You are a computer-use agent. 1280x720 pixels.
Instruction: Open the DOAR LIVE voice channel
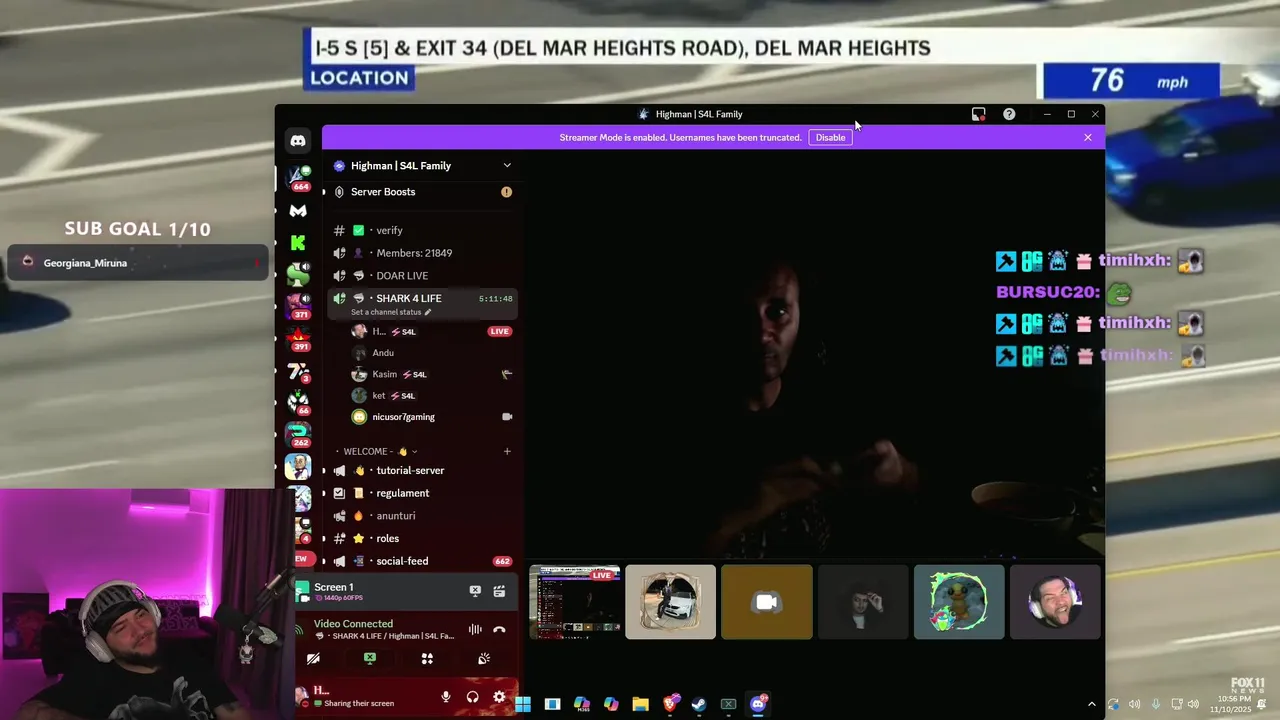point(422,276)
